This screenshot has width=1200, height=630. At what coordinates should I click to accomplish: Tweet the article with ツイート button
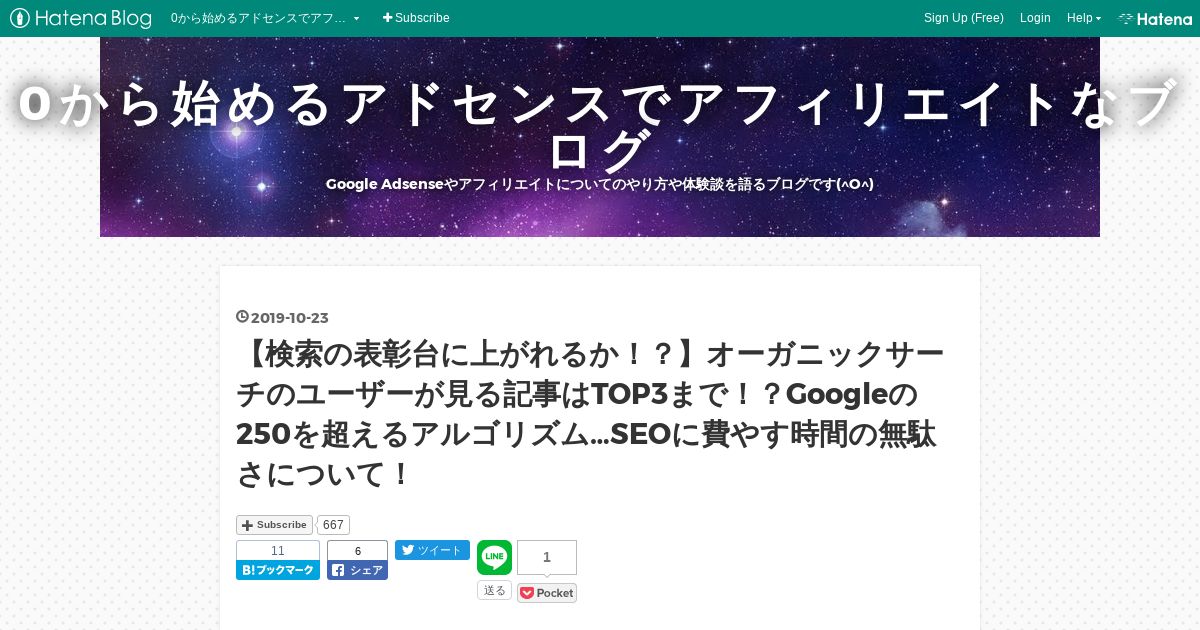coord(432,550)
